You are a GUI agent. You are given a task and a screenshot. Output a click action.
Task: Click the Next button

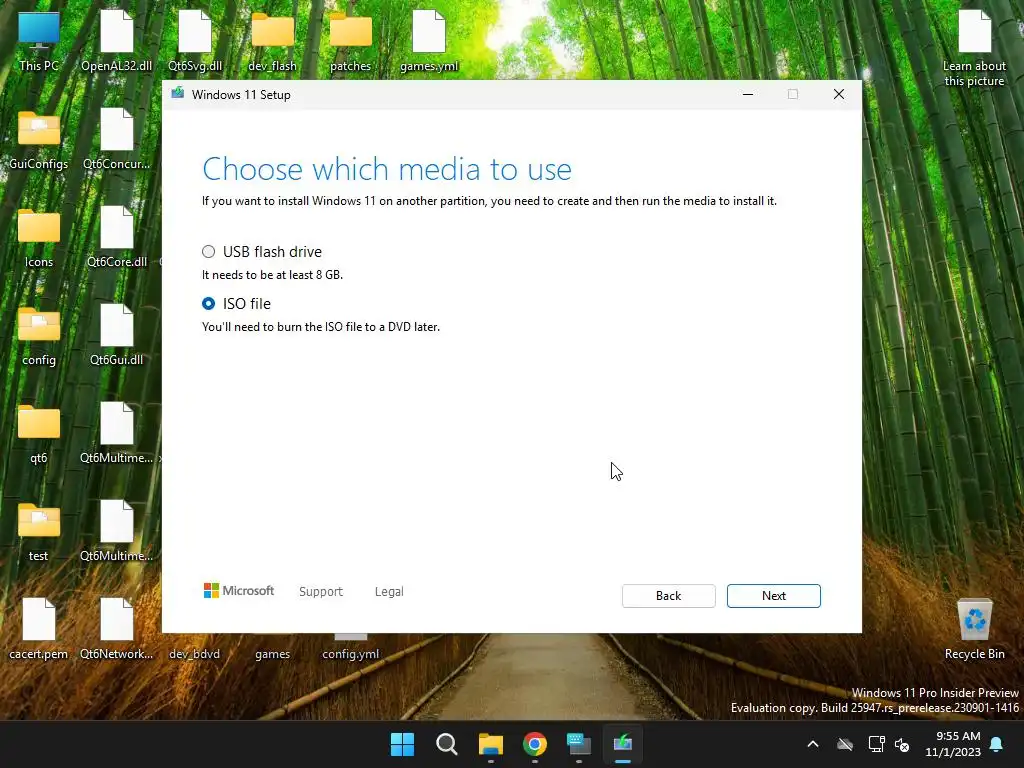tap(773, 596)
